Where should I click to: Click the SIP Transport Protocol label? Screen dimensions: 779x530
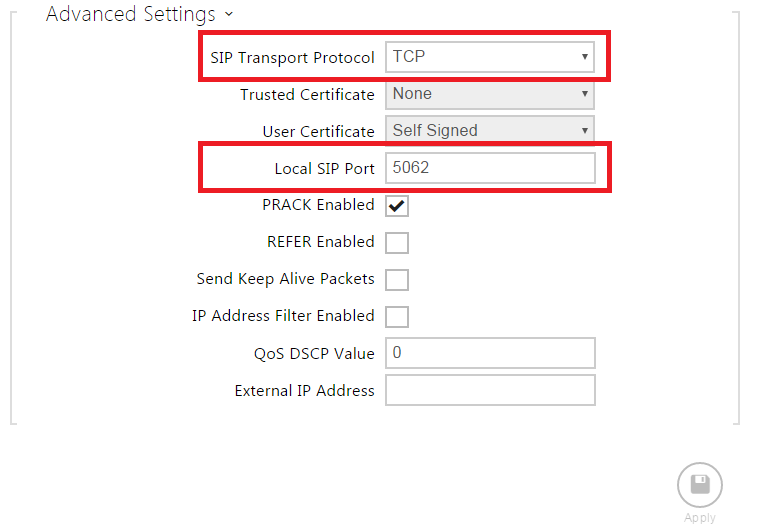click(292, 57)
